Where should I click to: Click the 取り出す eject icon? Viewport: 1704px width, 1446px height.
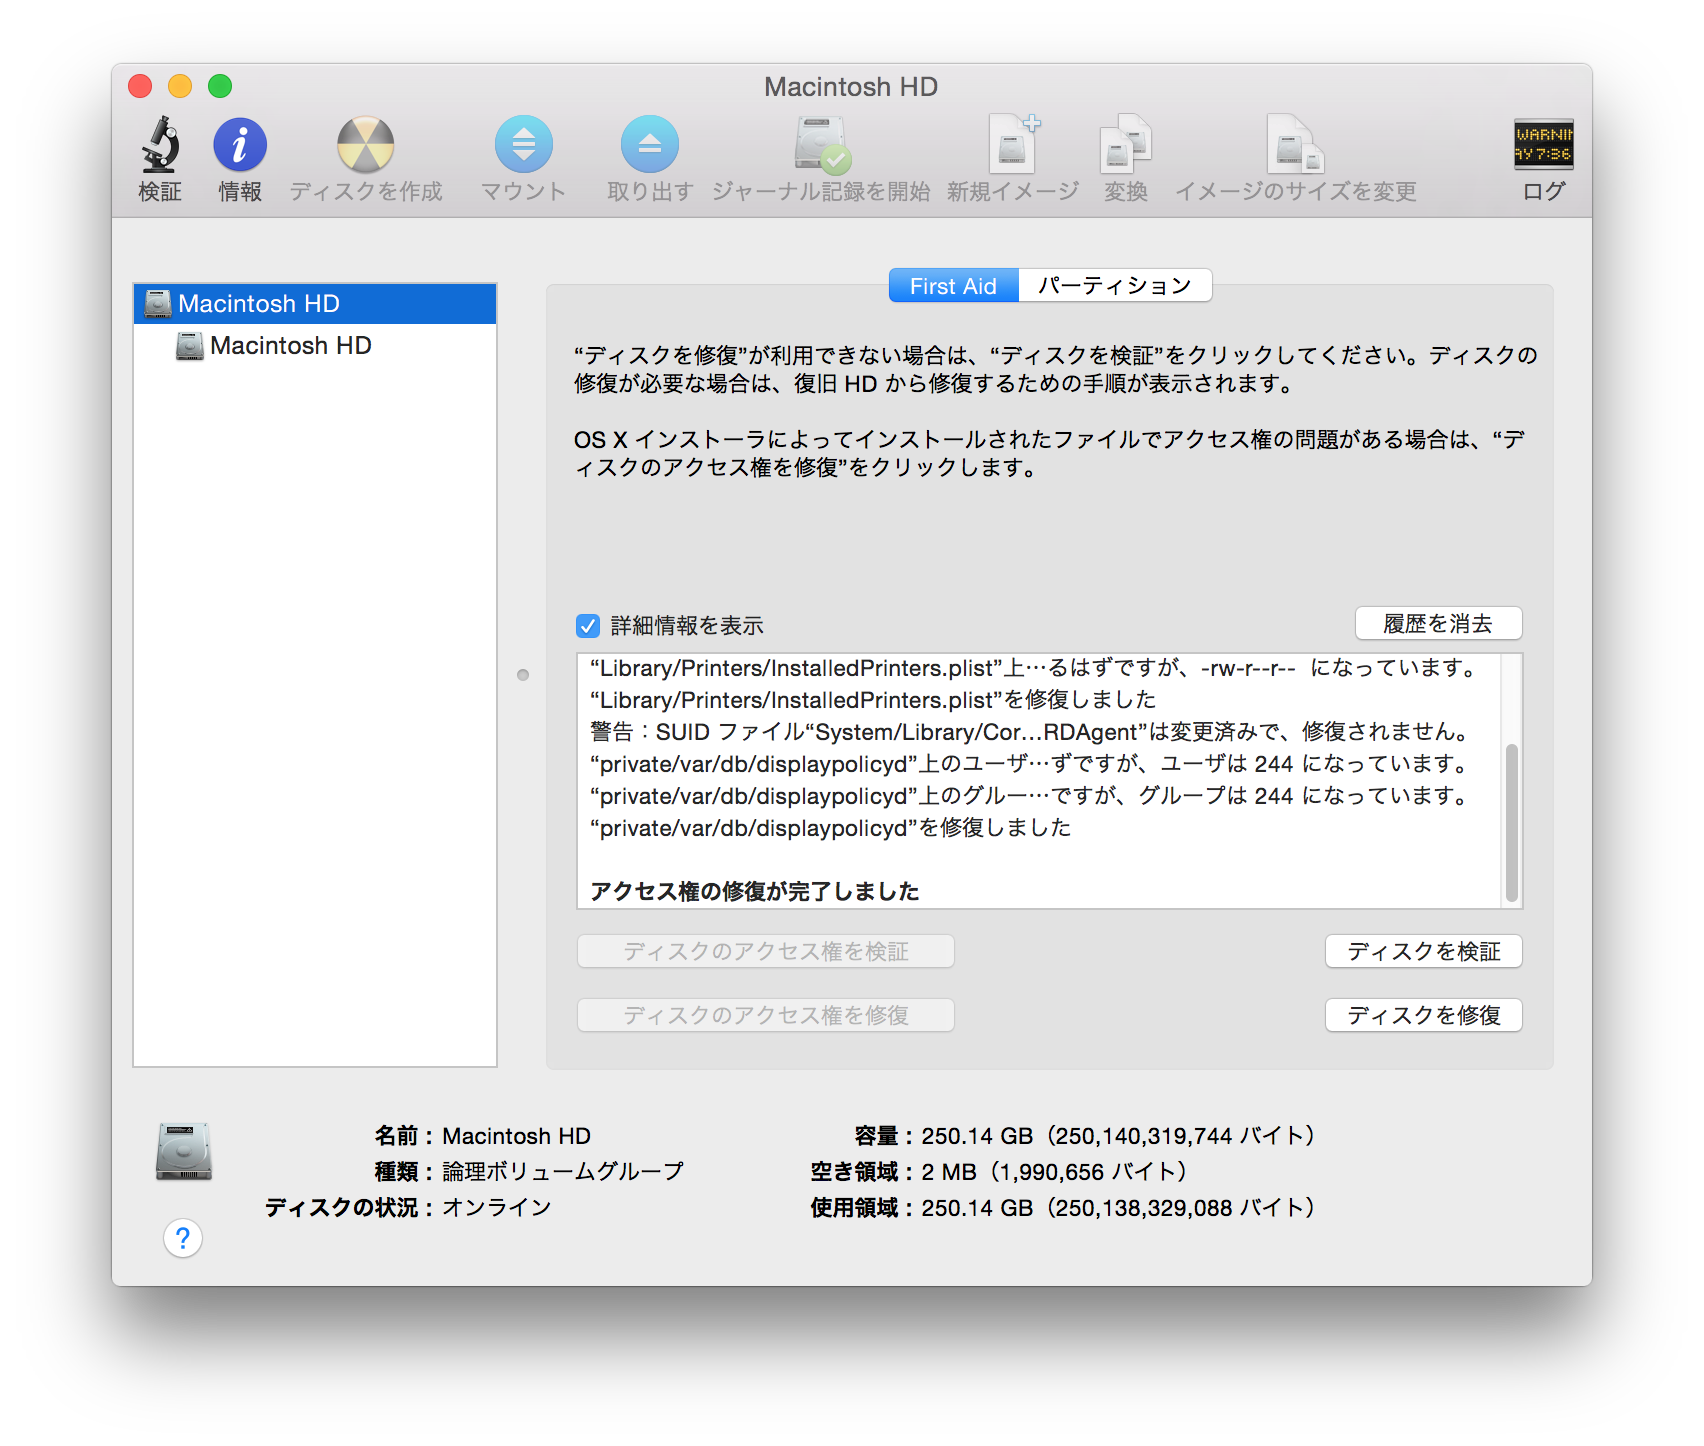(x=650, y=145)
